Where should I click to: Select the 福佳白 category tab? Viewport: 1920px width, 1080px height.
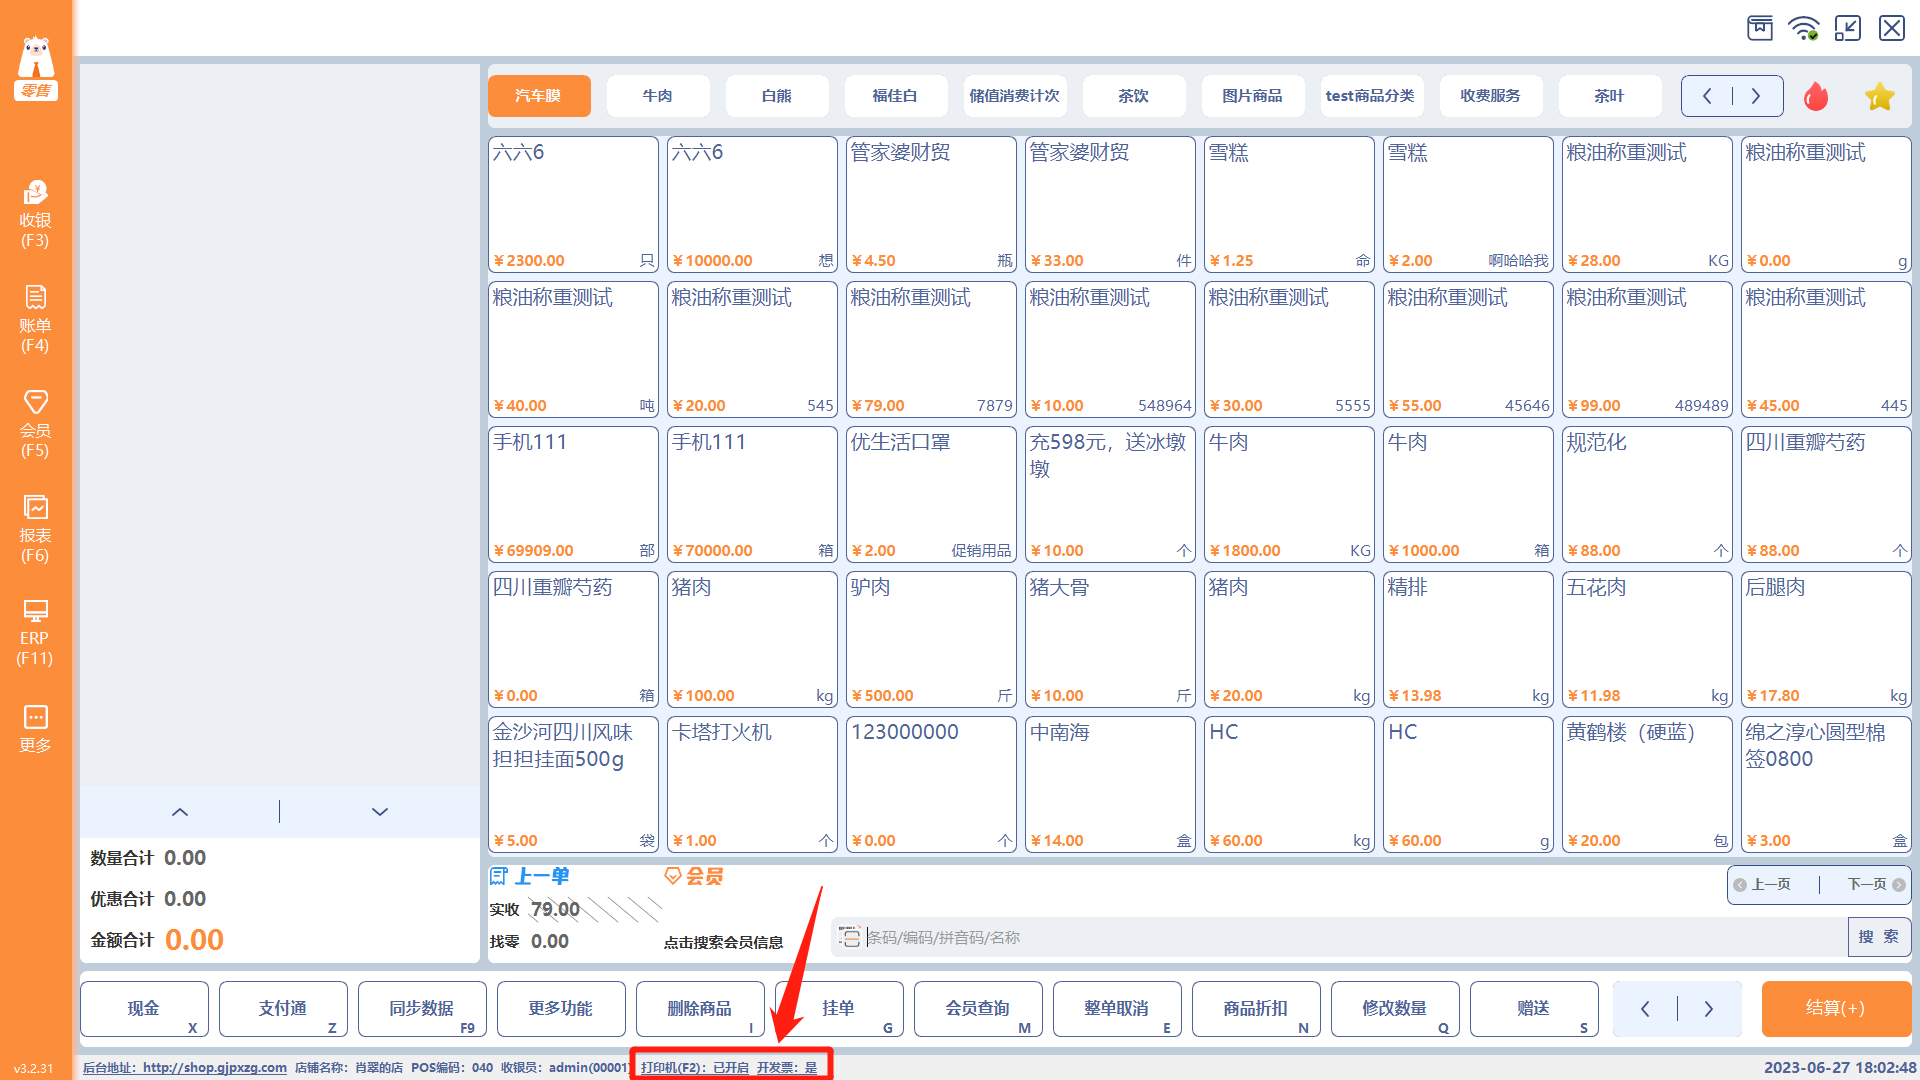click(896, 96)
